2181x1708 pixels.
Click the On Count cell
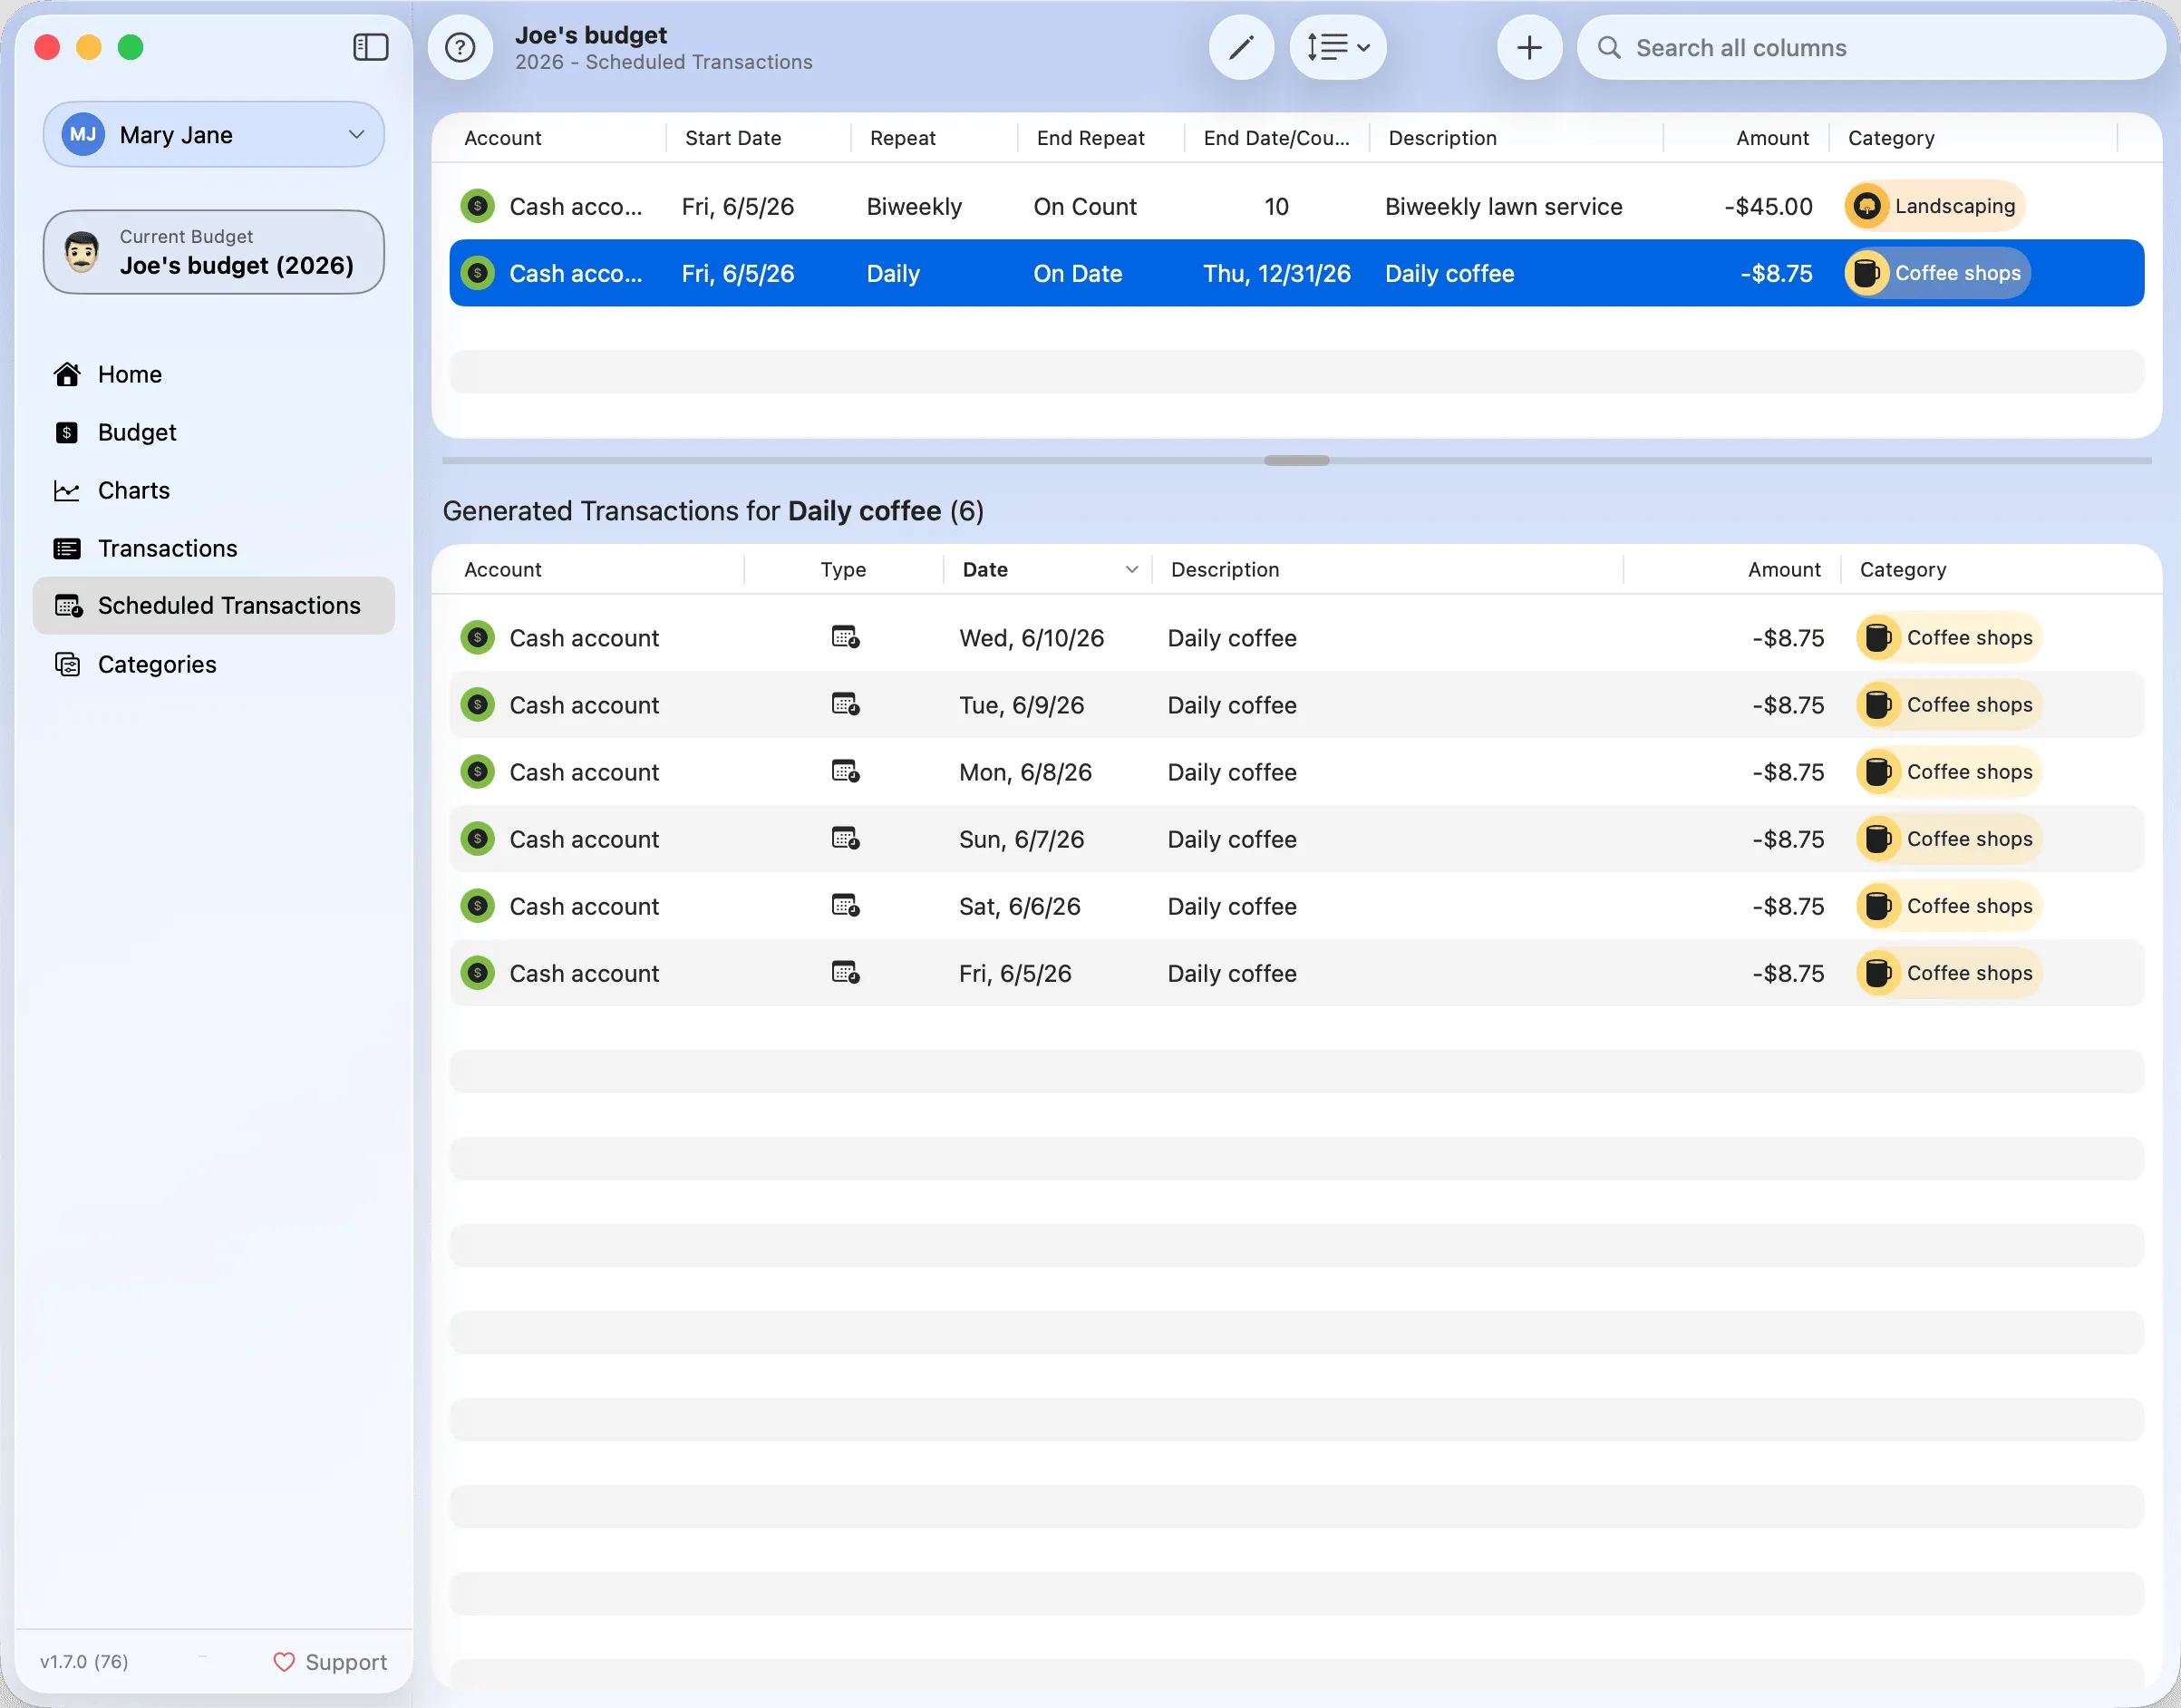1085,206
